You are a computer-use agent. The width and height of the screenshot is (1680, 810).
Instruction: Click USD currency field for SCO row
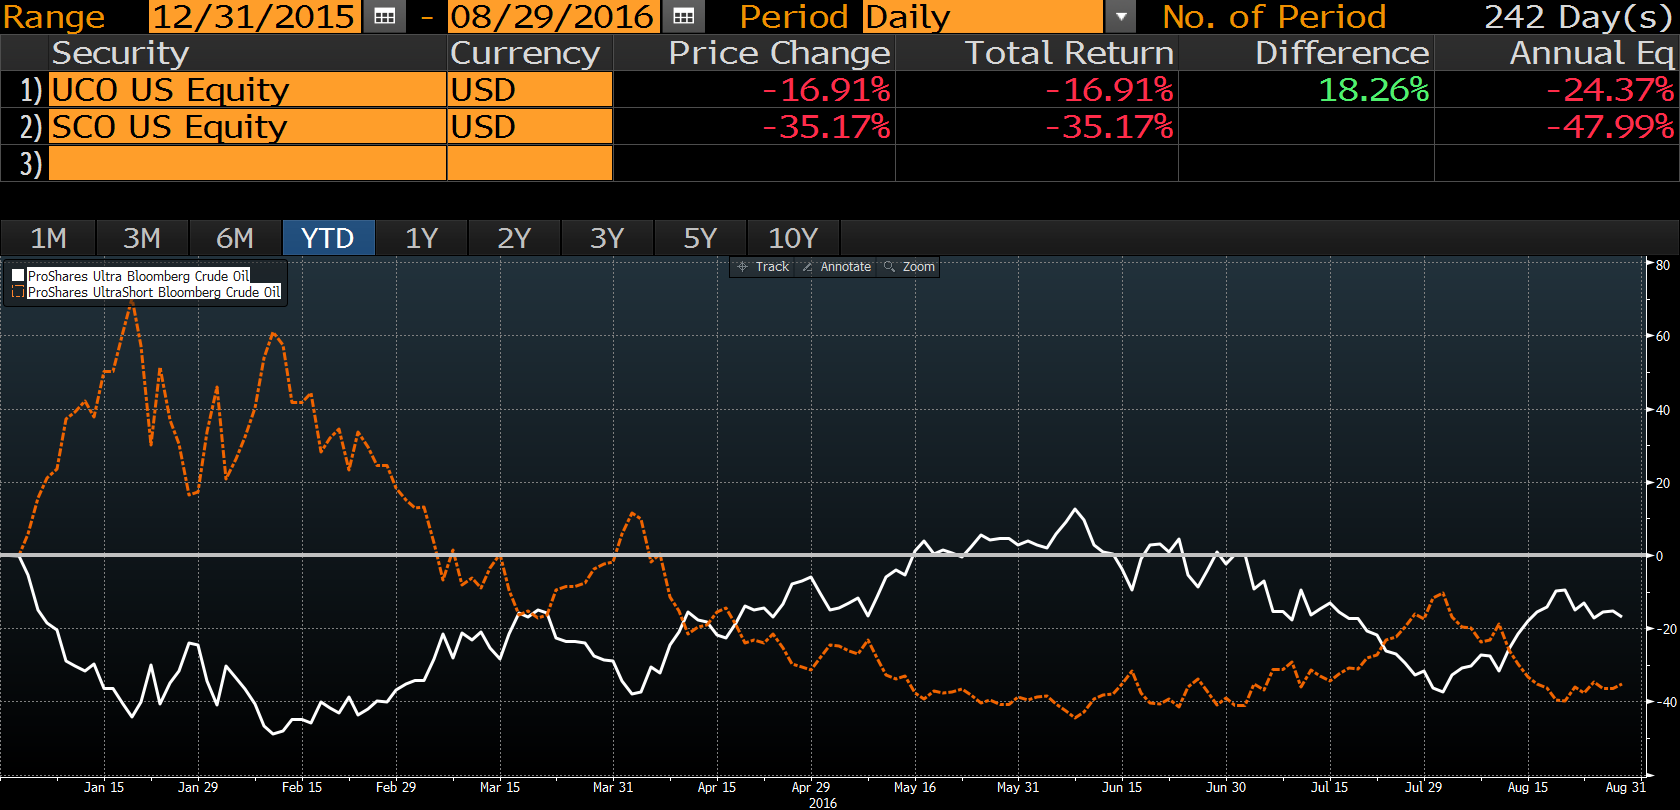click(530, 127)
